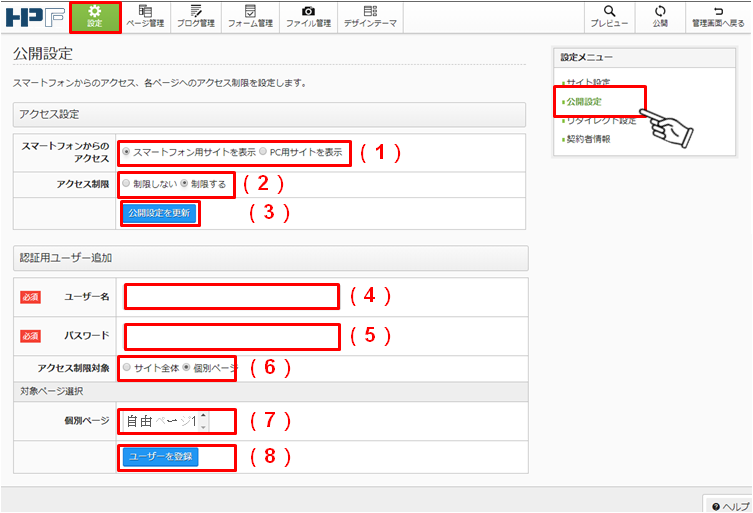The width and height of the screenshot is (753, 513).
Task: Open フォーム管理 in the top toolbar
Action: click(250, 17)
